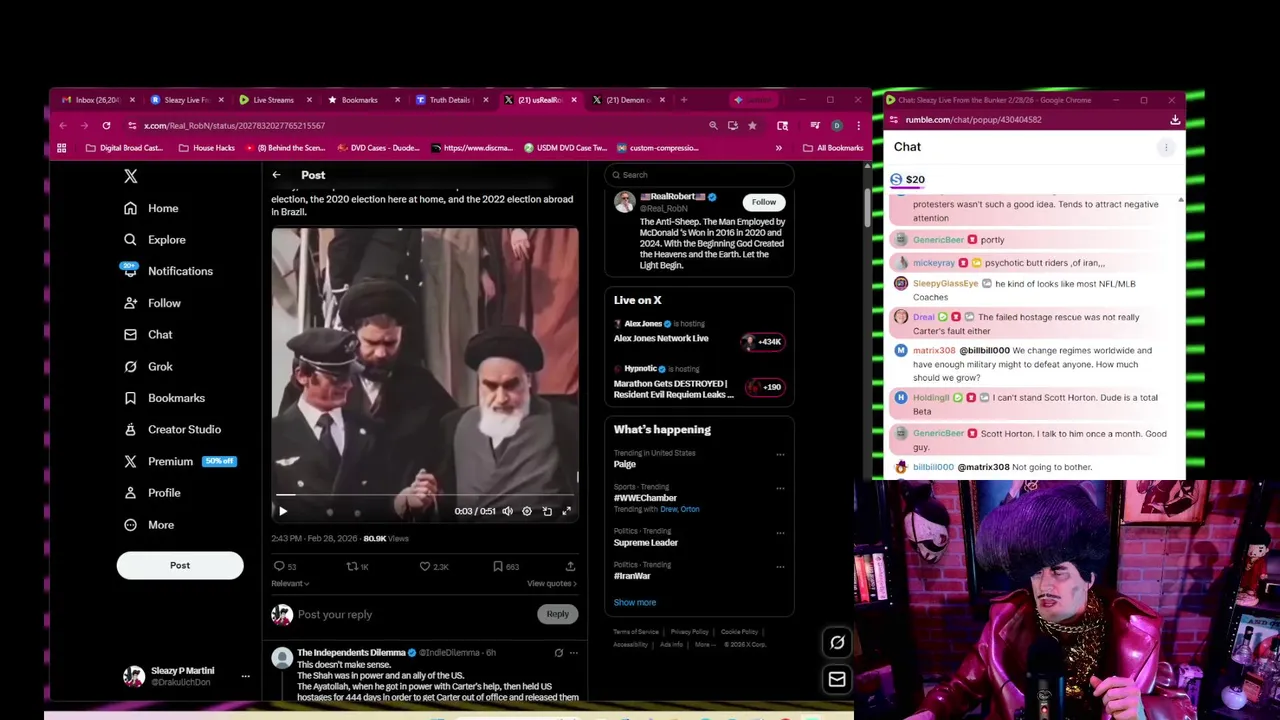The height and width of the screenshot is (720, 1280).
Task: Open the Paige trending topic
Action: click(x=625, y=465)
